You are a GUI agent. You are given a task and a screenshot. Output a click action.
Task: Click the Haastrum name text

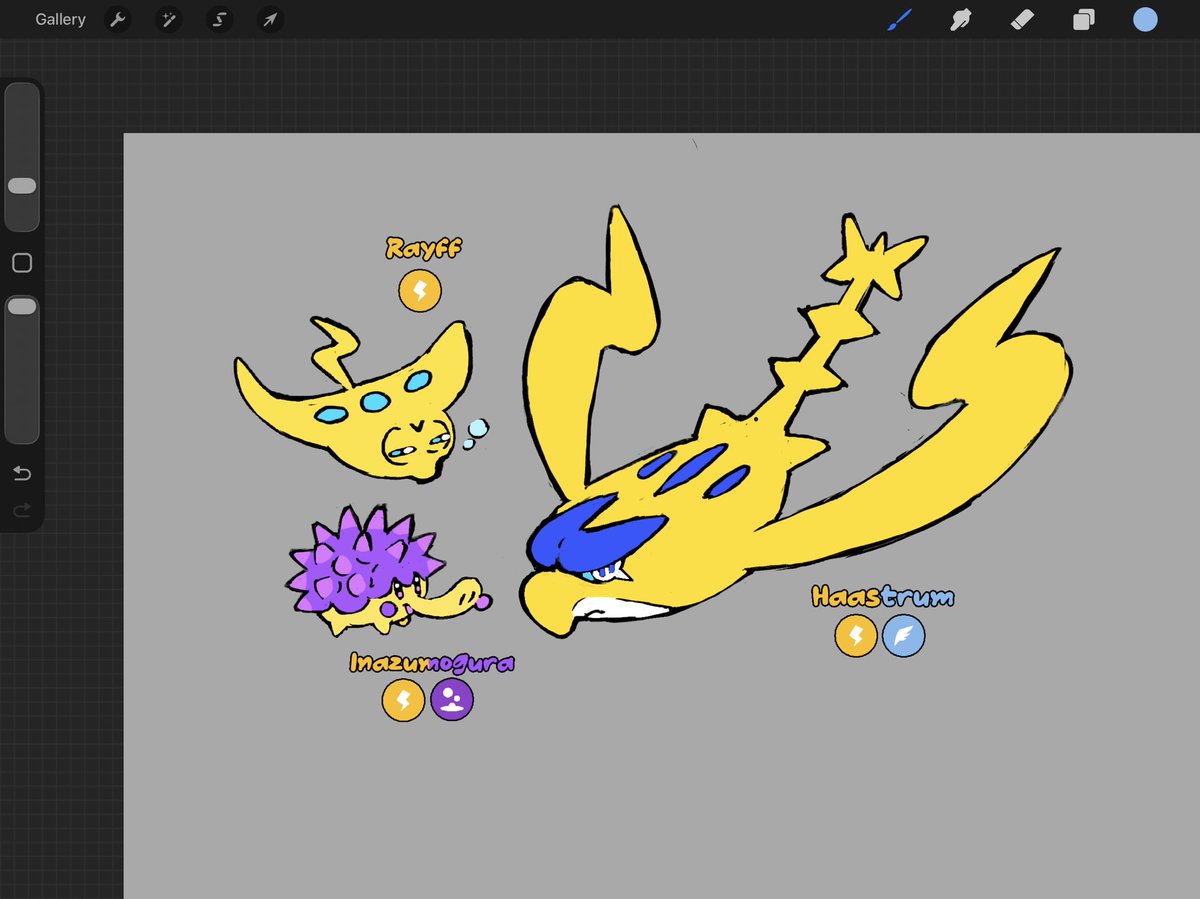[882, 597]
